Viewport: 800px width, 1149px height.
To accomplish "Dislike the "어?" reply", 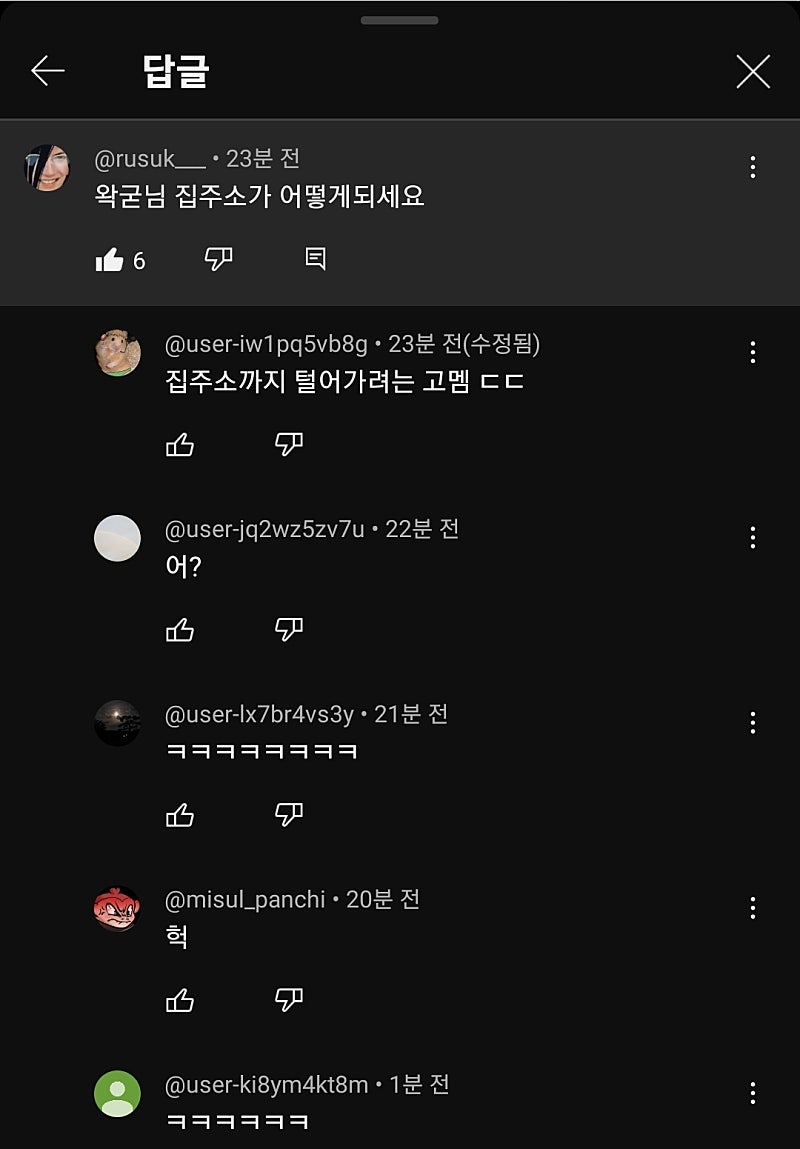I will pos(288,630).
